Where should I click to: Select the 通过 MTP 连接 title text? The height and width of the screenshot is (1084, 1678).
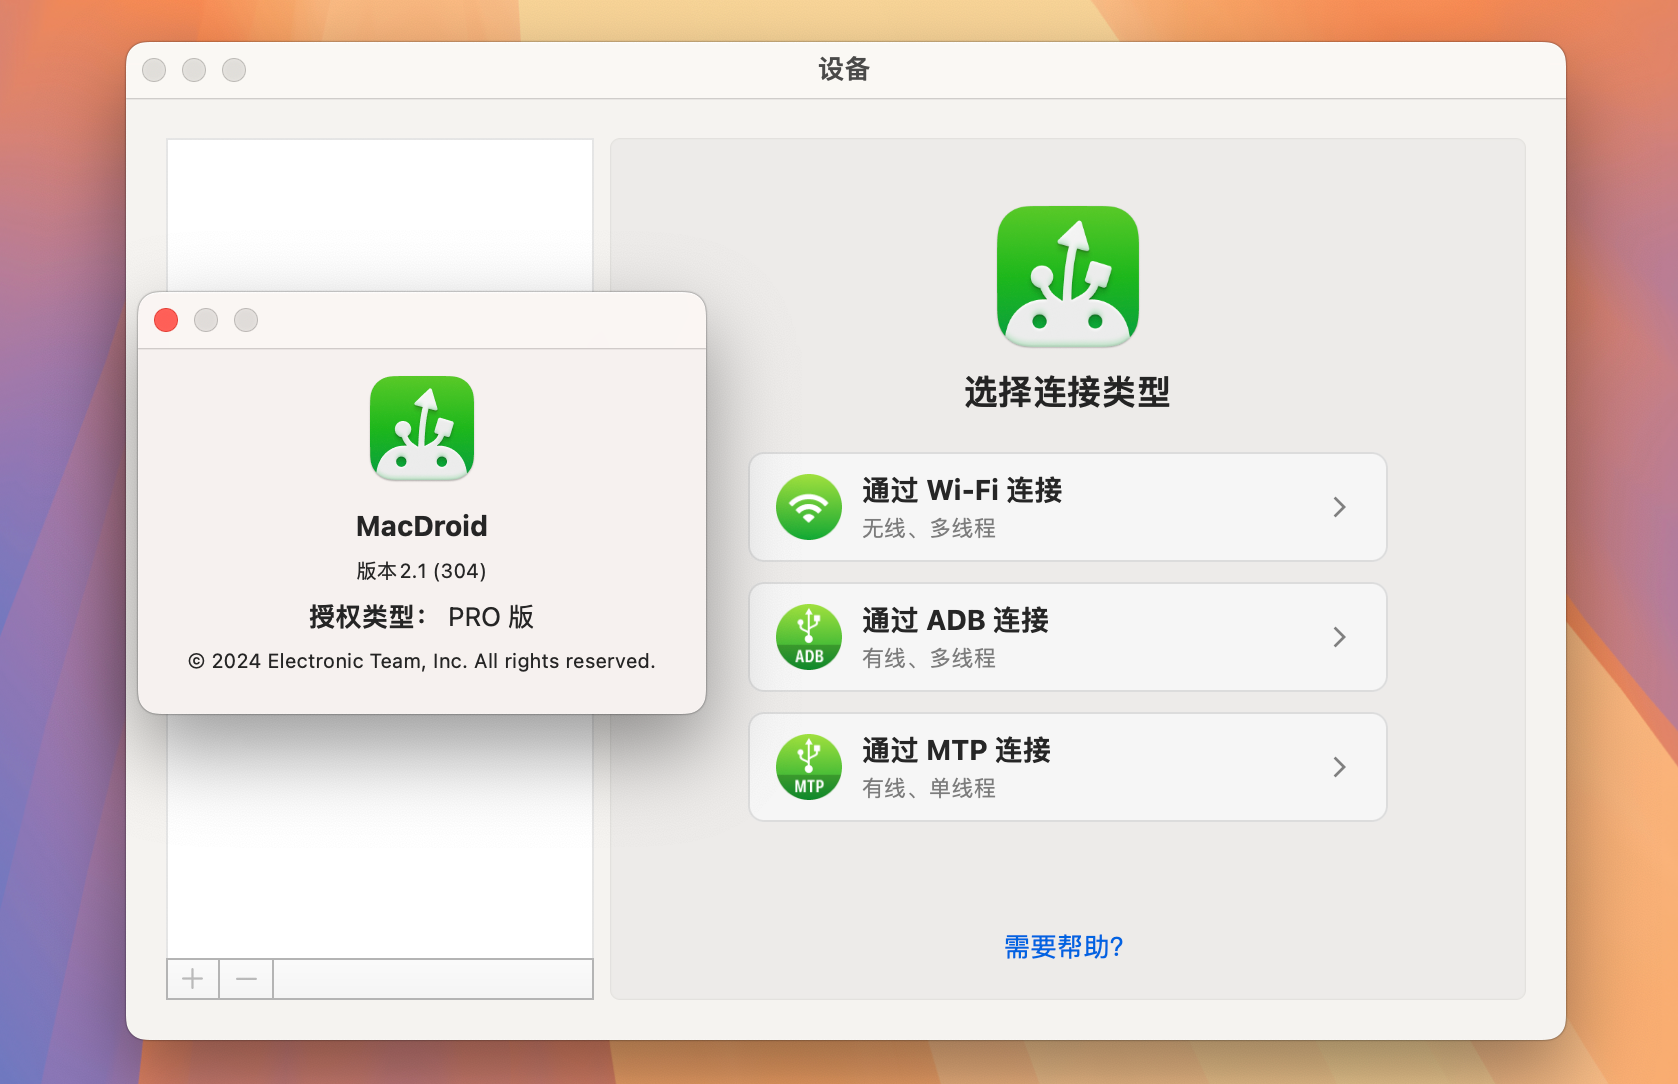tap(956, 750)
